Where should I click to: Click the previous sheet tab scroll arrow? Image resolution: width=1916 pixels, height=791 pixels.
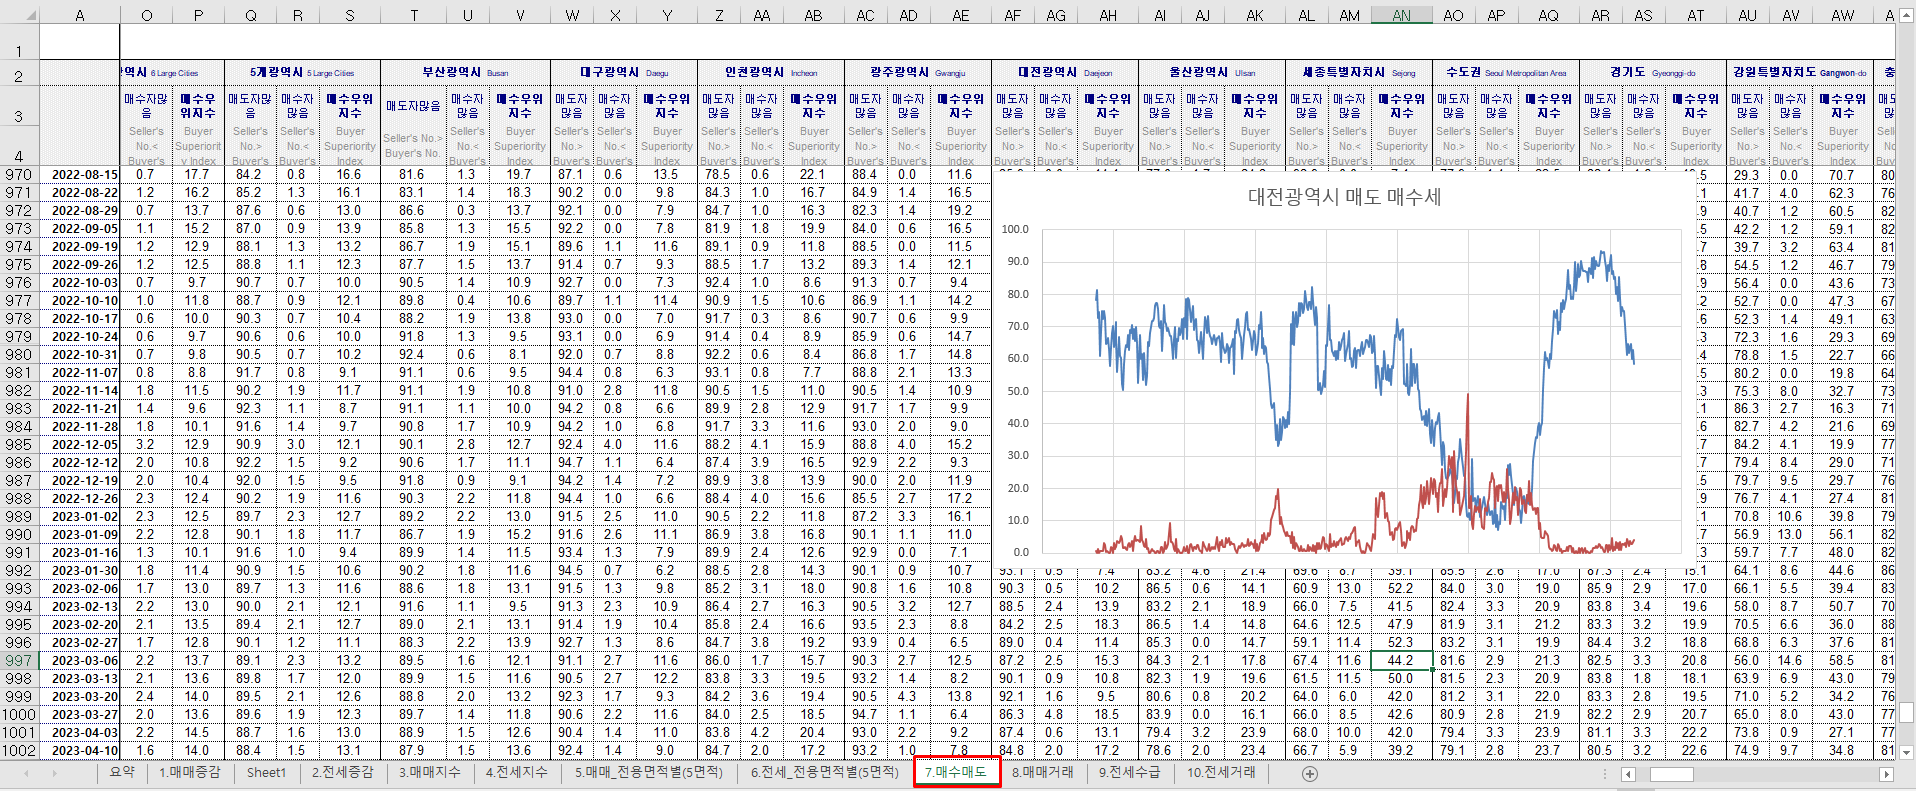click(26, 773)
